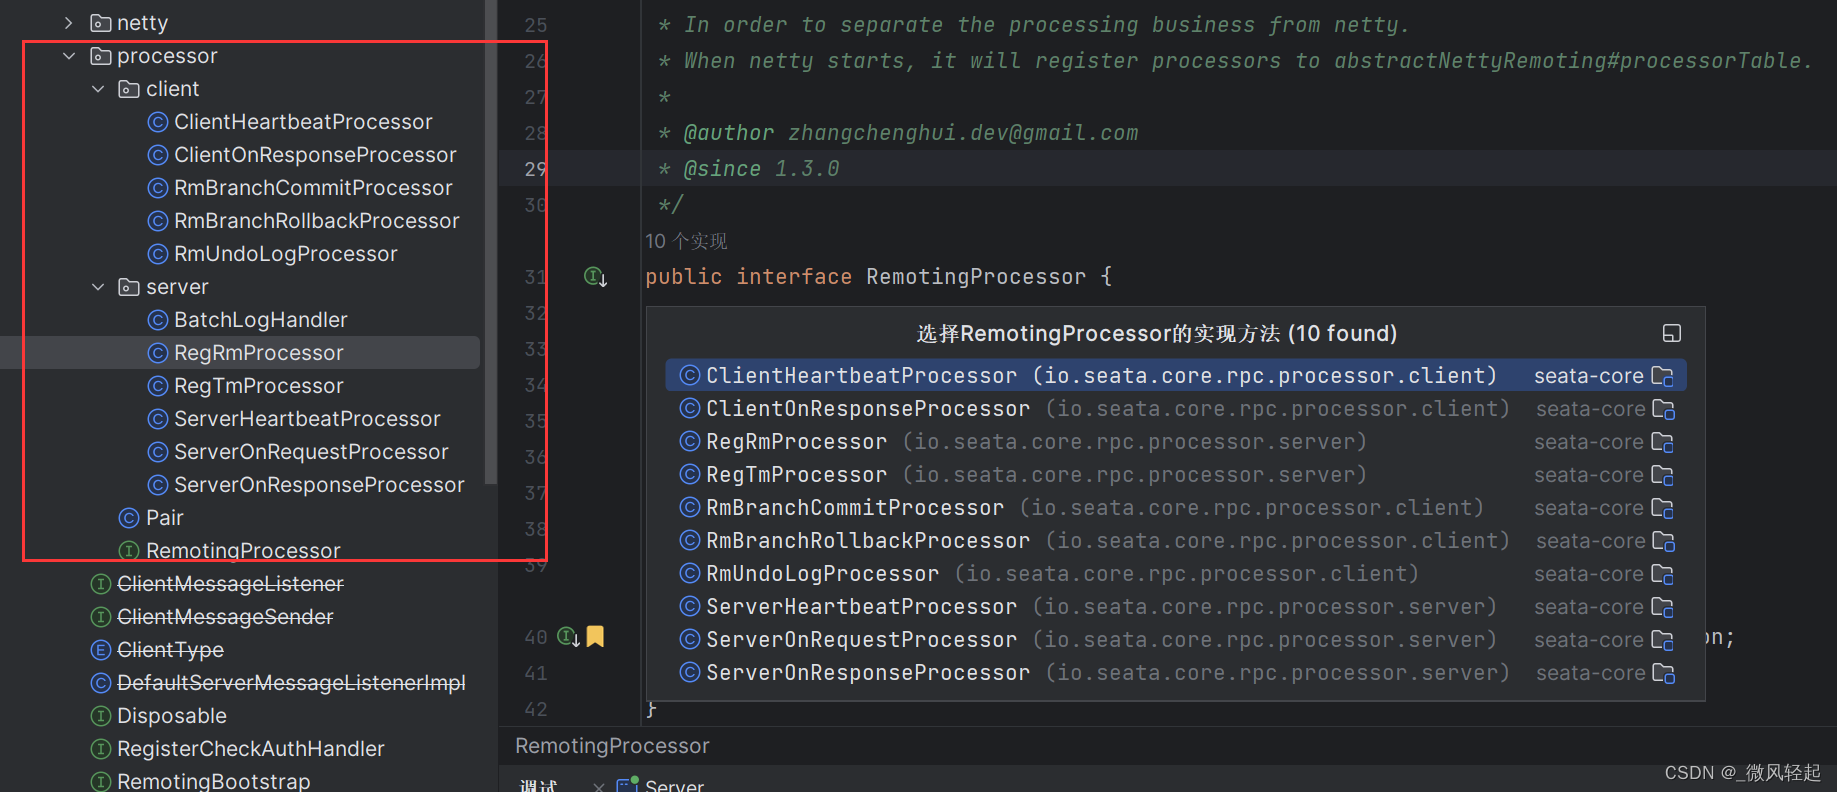Image resolution: width=1837 pixels, height=792 pixels.
Task: Choose ClientHeartbeatProcessor in implementations popup
Action: click(x=1176, y=376)
